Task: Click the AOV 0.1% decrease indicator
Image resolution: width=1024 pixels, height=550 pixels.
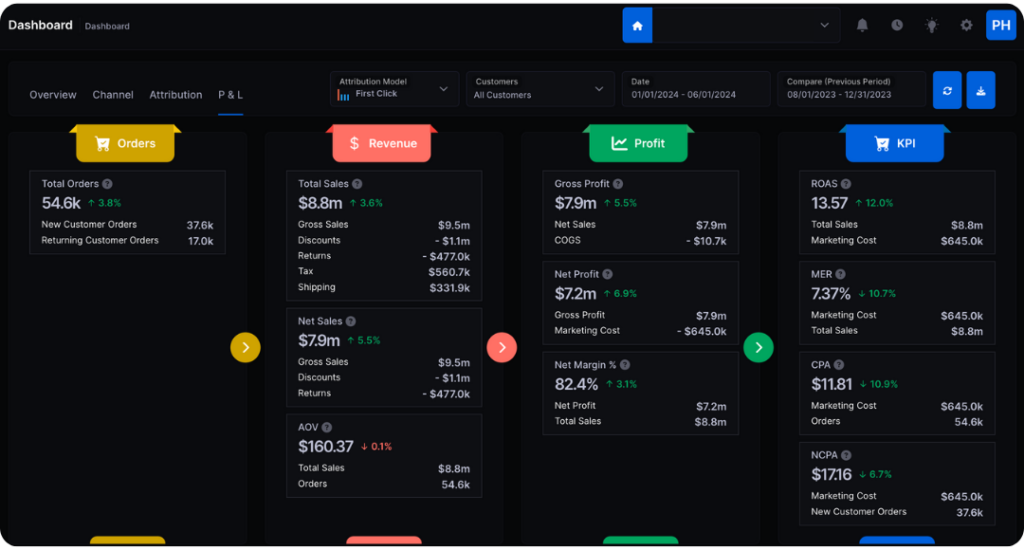Action: [x=376, y=447]
